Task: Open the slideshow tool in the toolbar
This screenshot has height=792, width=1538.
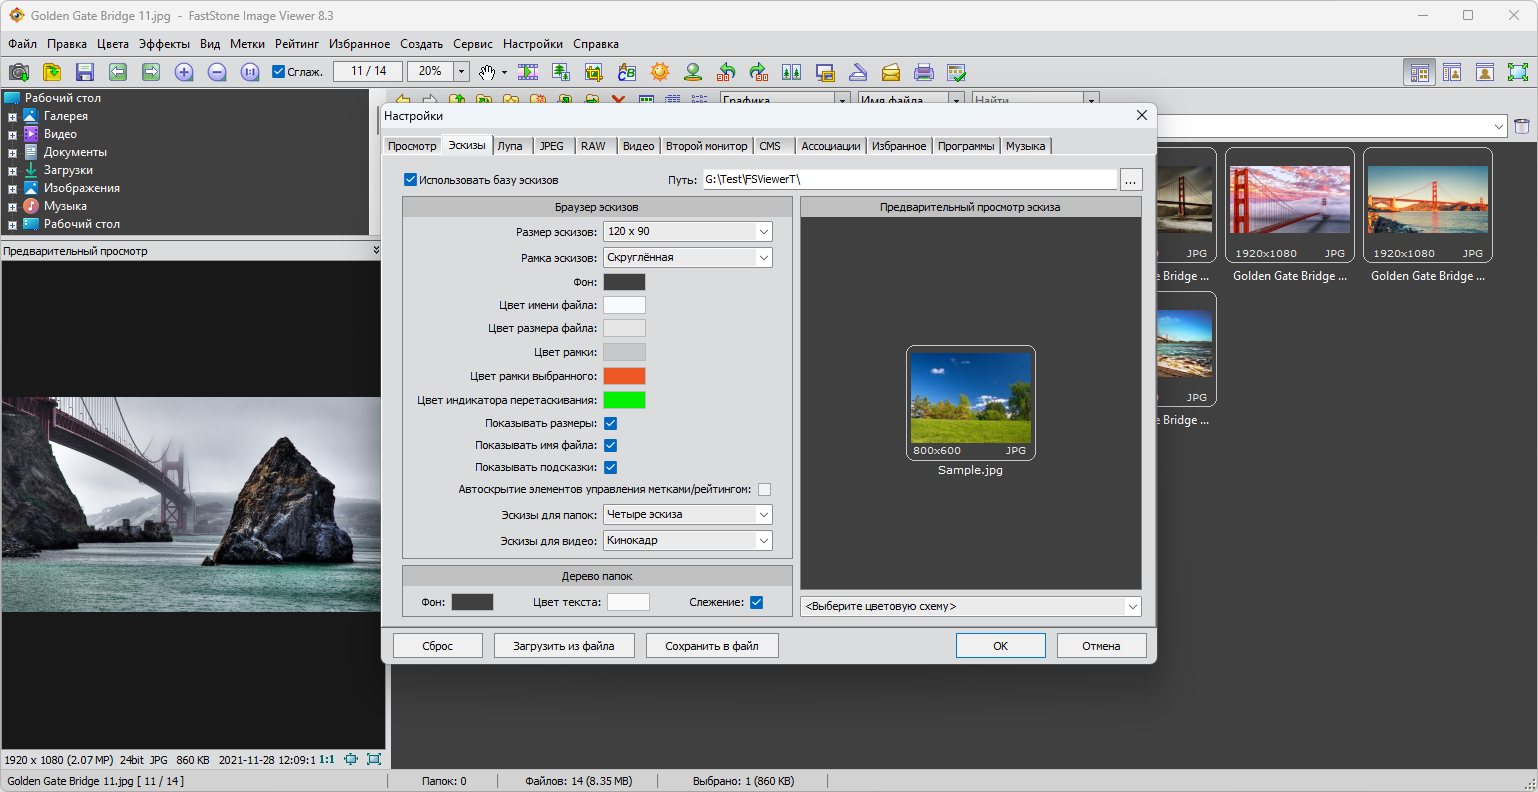Action: click(528, 72)
